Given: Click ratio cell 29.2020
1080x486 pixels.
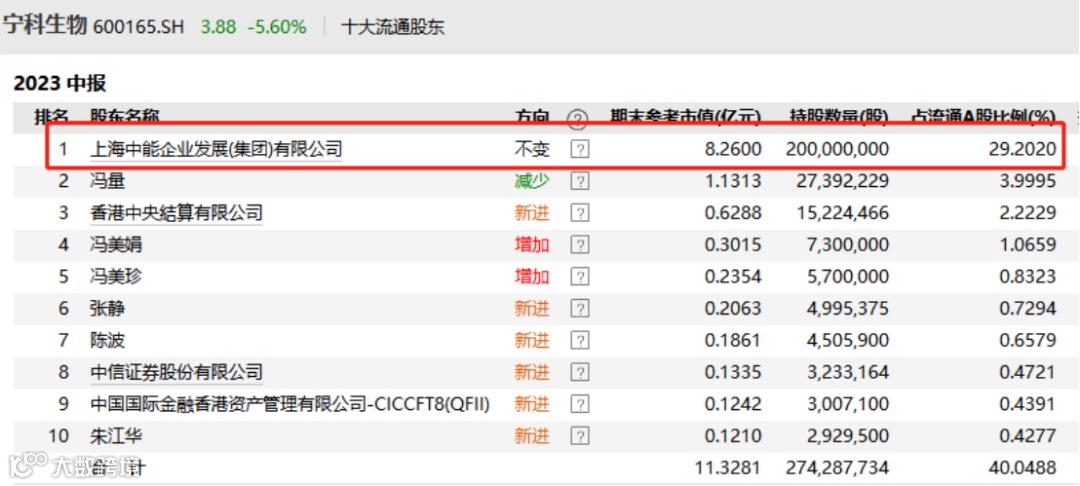Looking at the screenshot, I should click(x=1022, y=149).
